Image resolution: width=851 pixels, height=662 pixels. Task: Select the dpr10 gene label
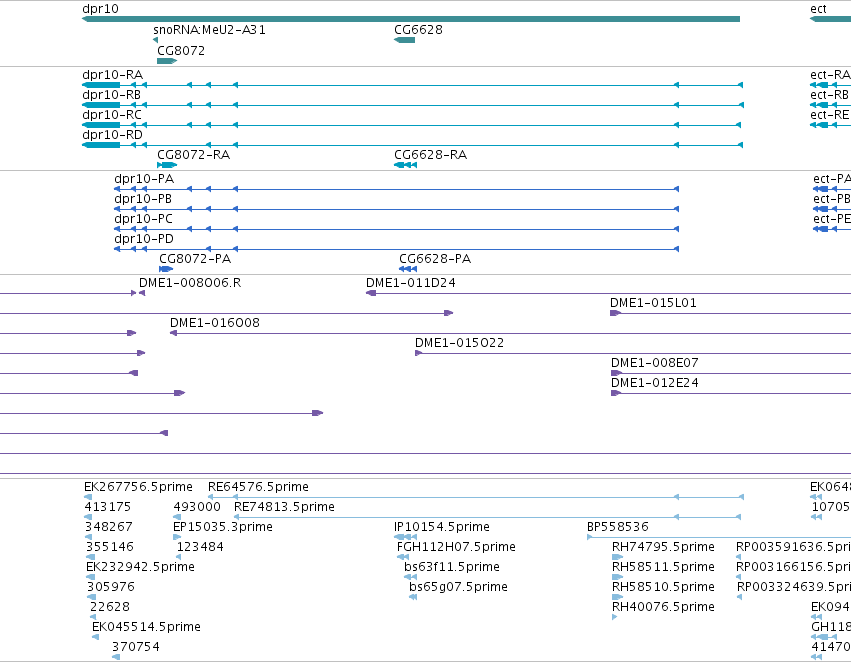pyautogui.click(x=100, y=9)
